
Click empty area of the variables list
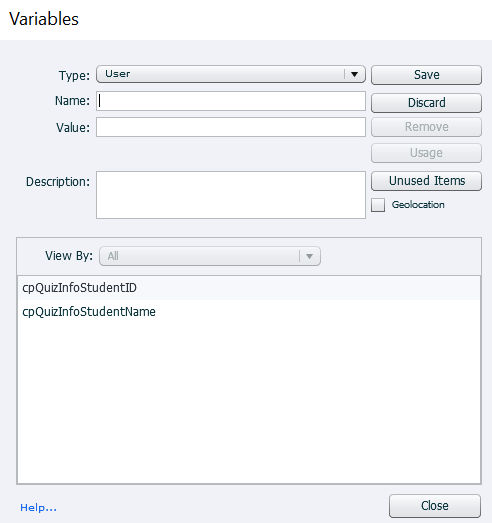(x=249, y=400)
